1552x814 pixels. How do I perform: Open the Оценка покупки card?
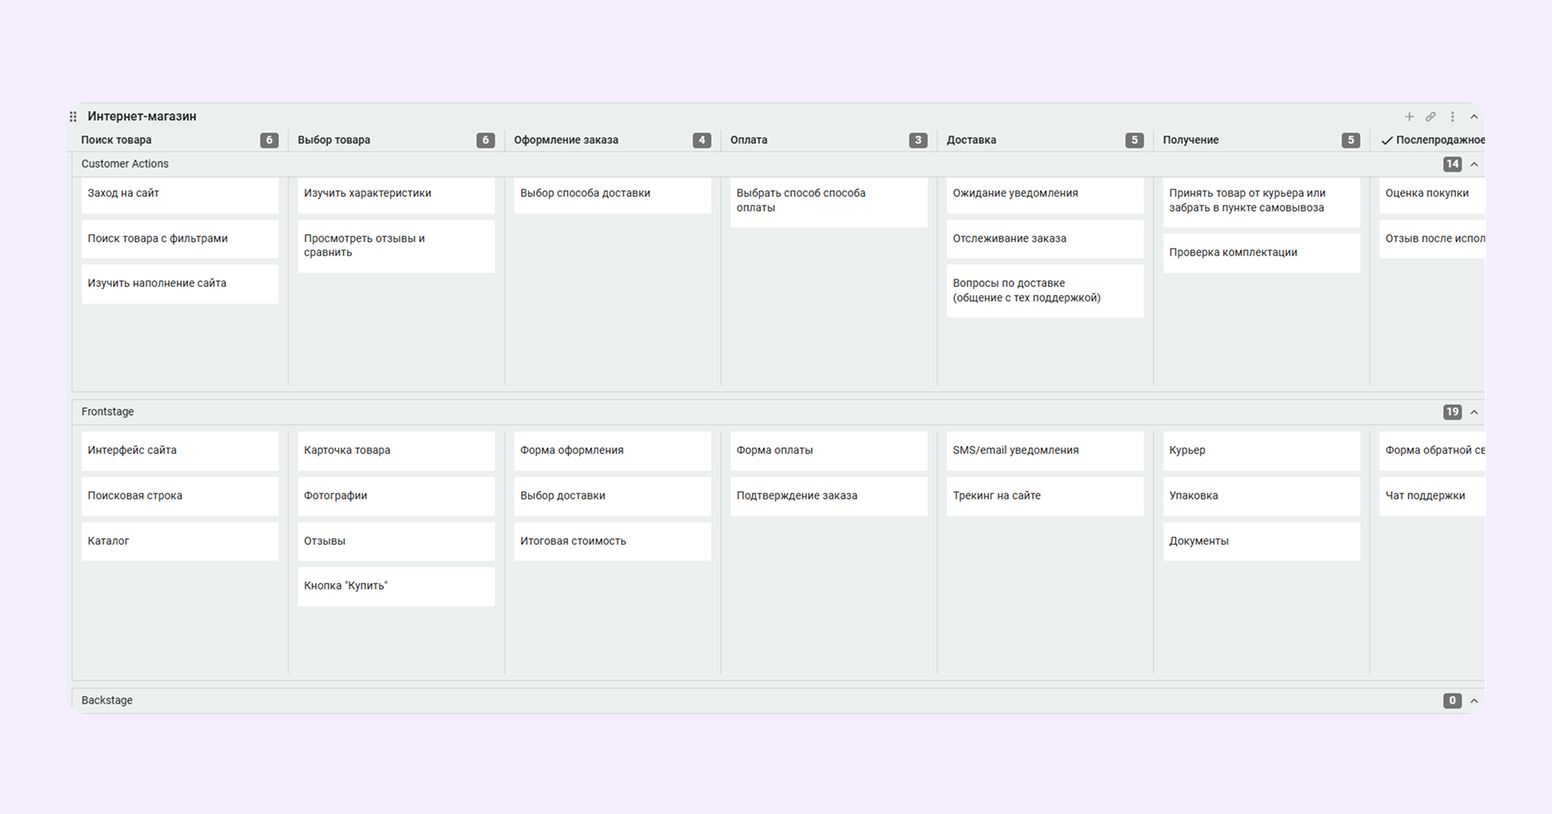click(x=1432, y=194)
